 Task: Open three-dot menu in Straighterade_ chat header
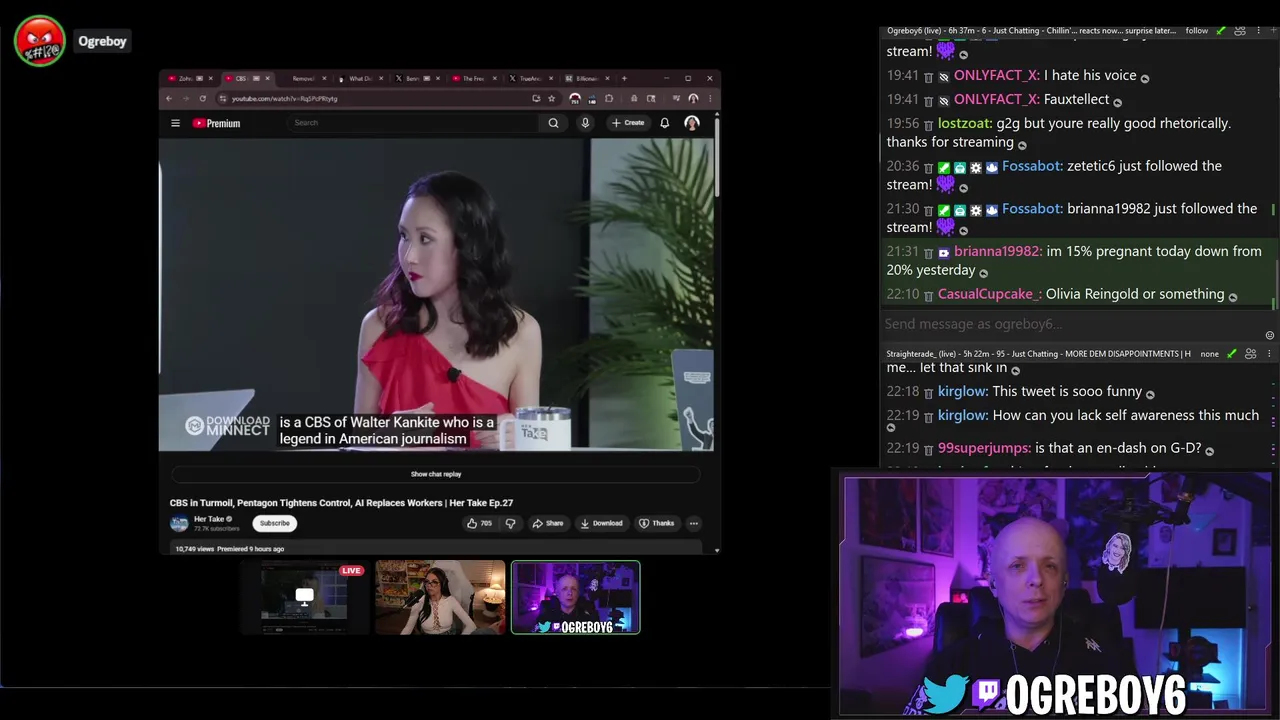click(x=1270, y=354)
